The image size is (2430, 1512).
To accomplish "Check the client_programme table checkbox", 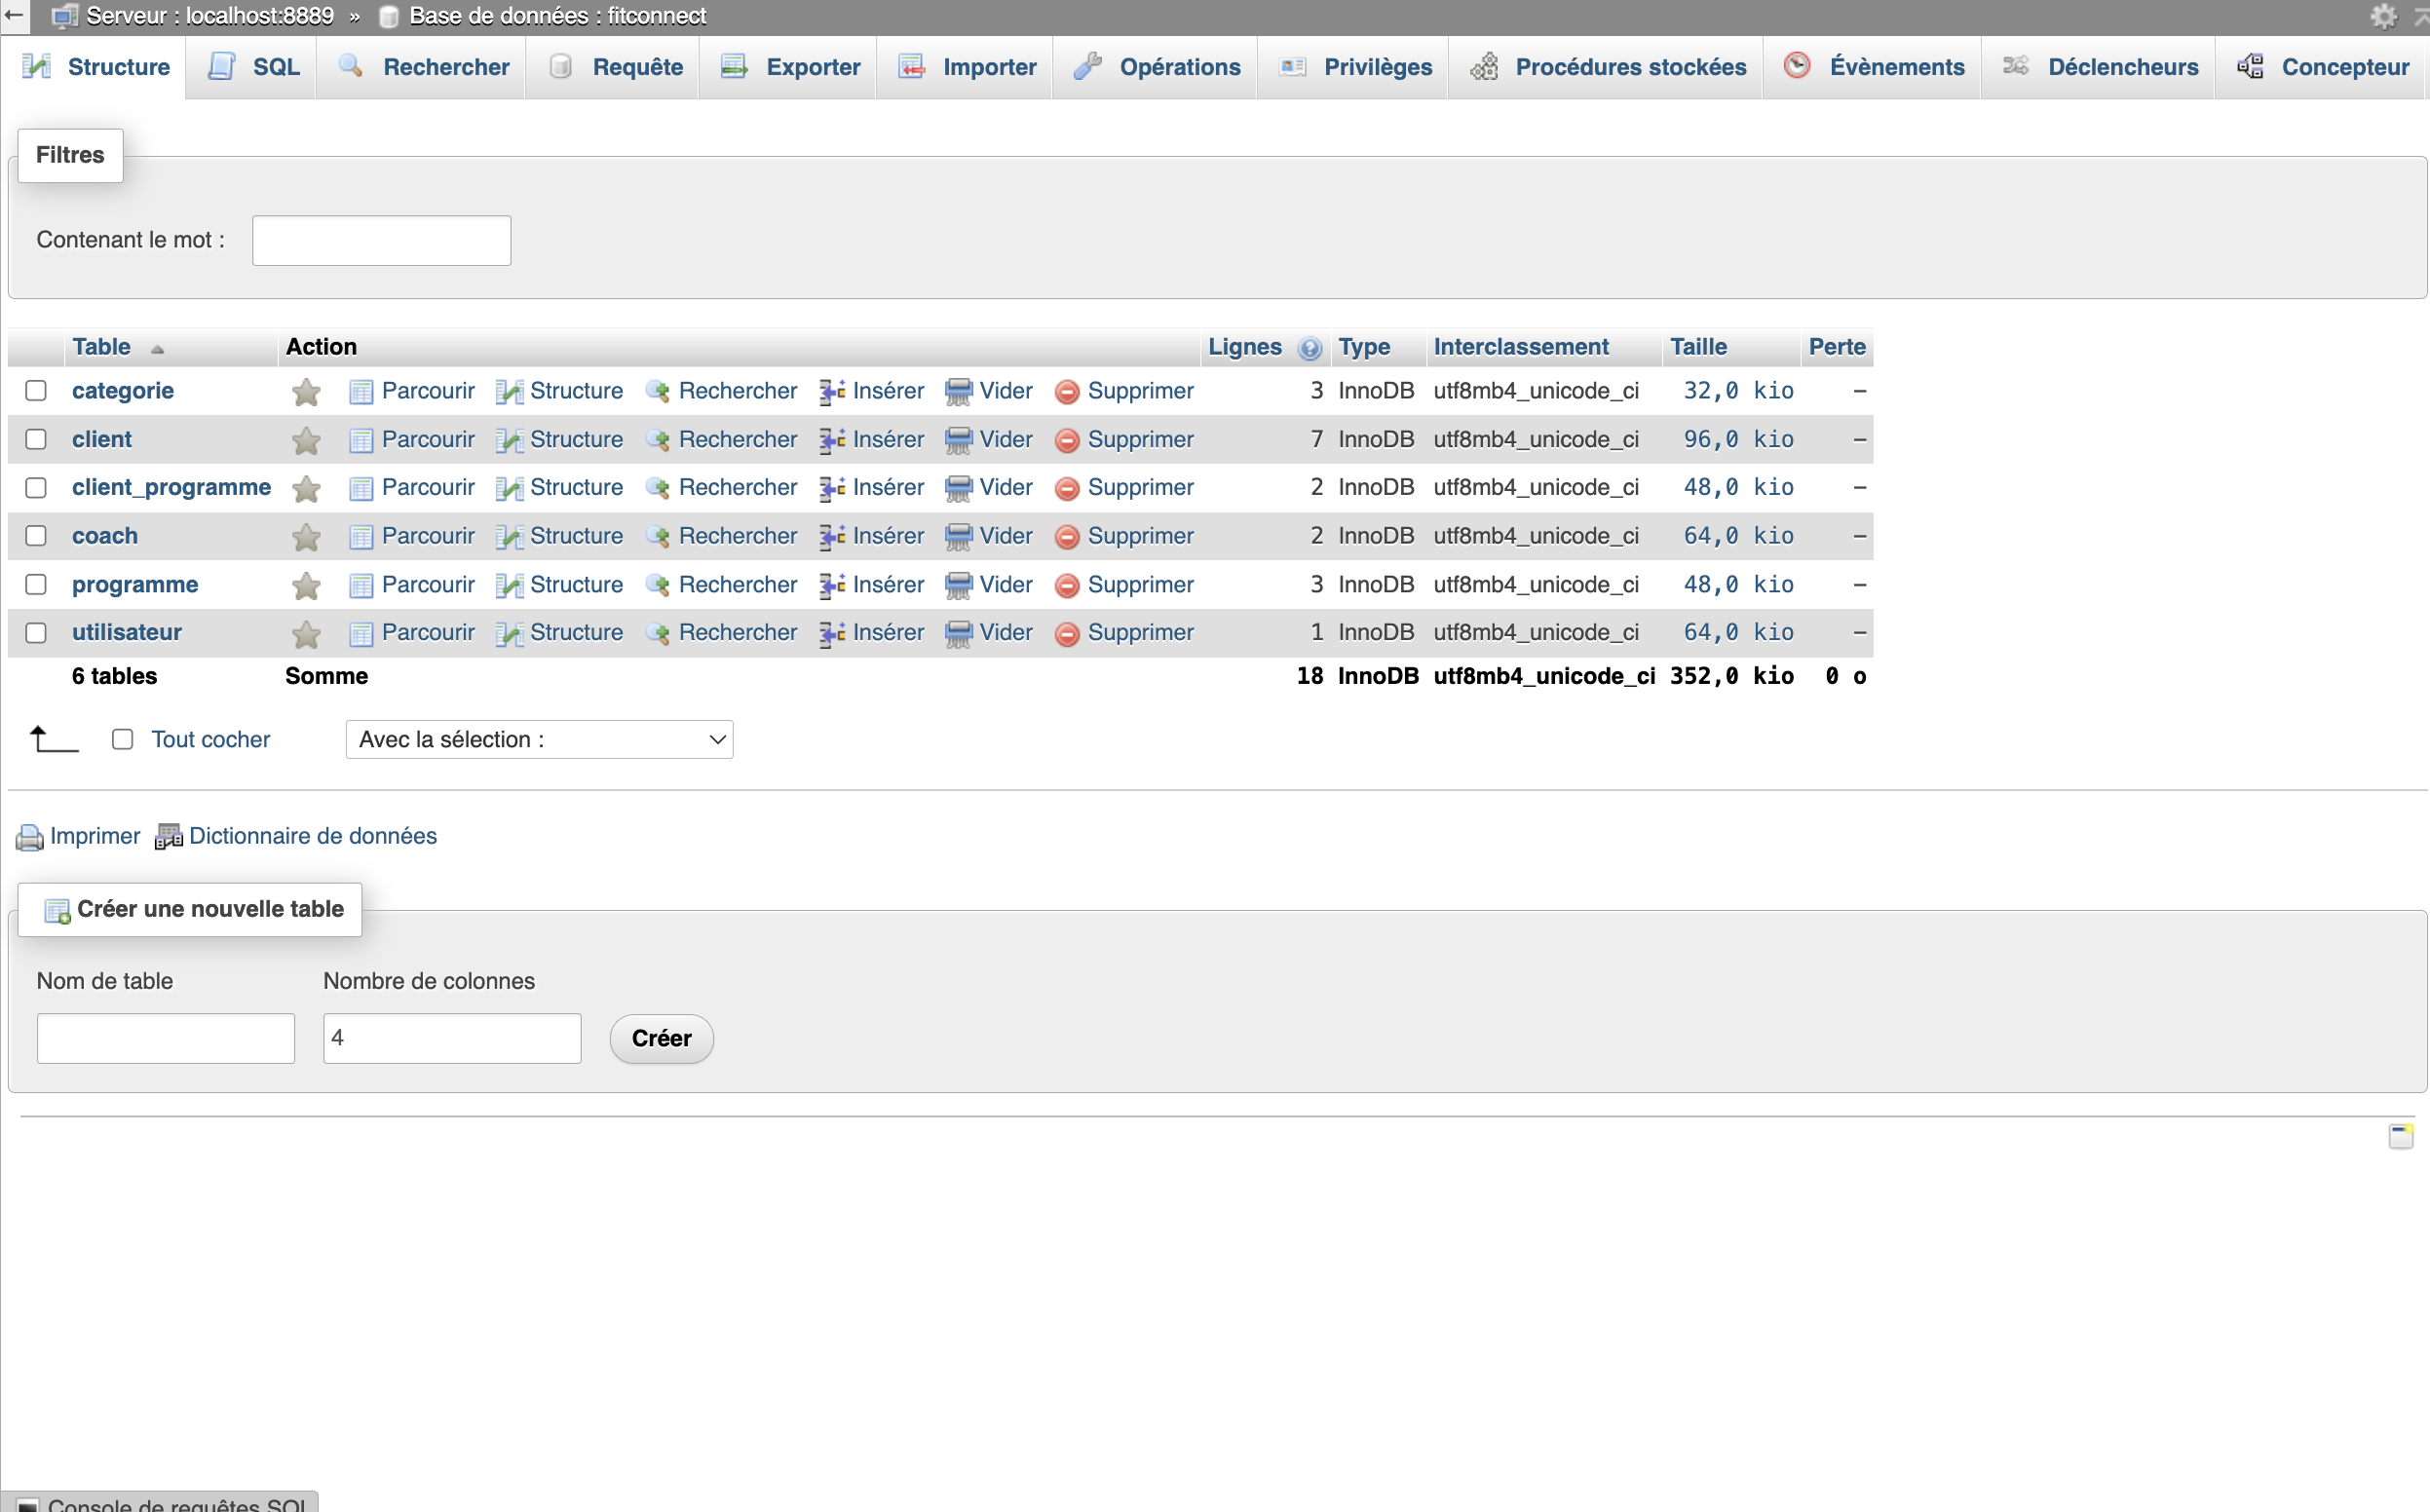I will [x=36, y=488].
